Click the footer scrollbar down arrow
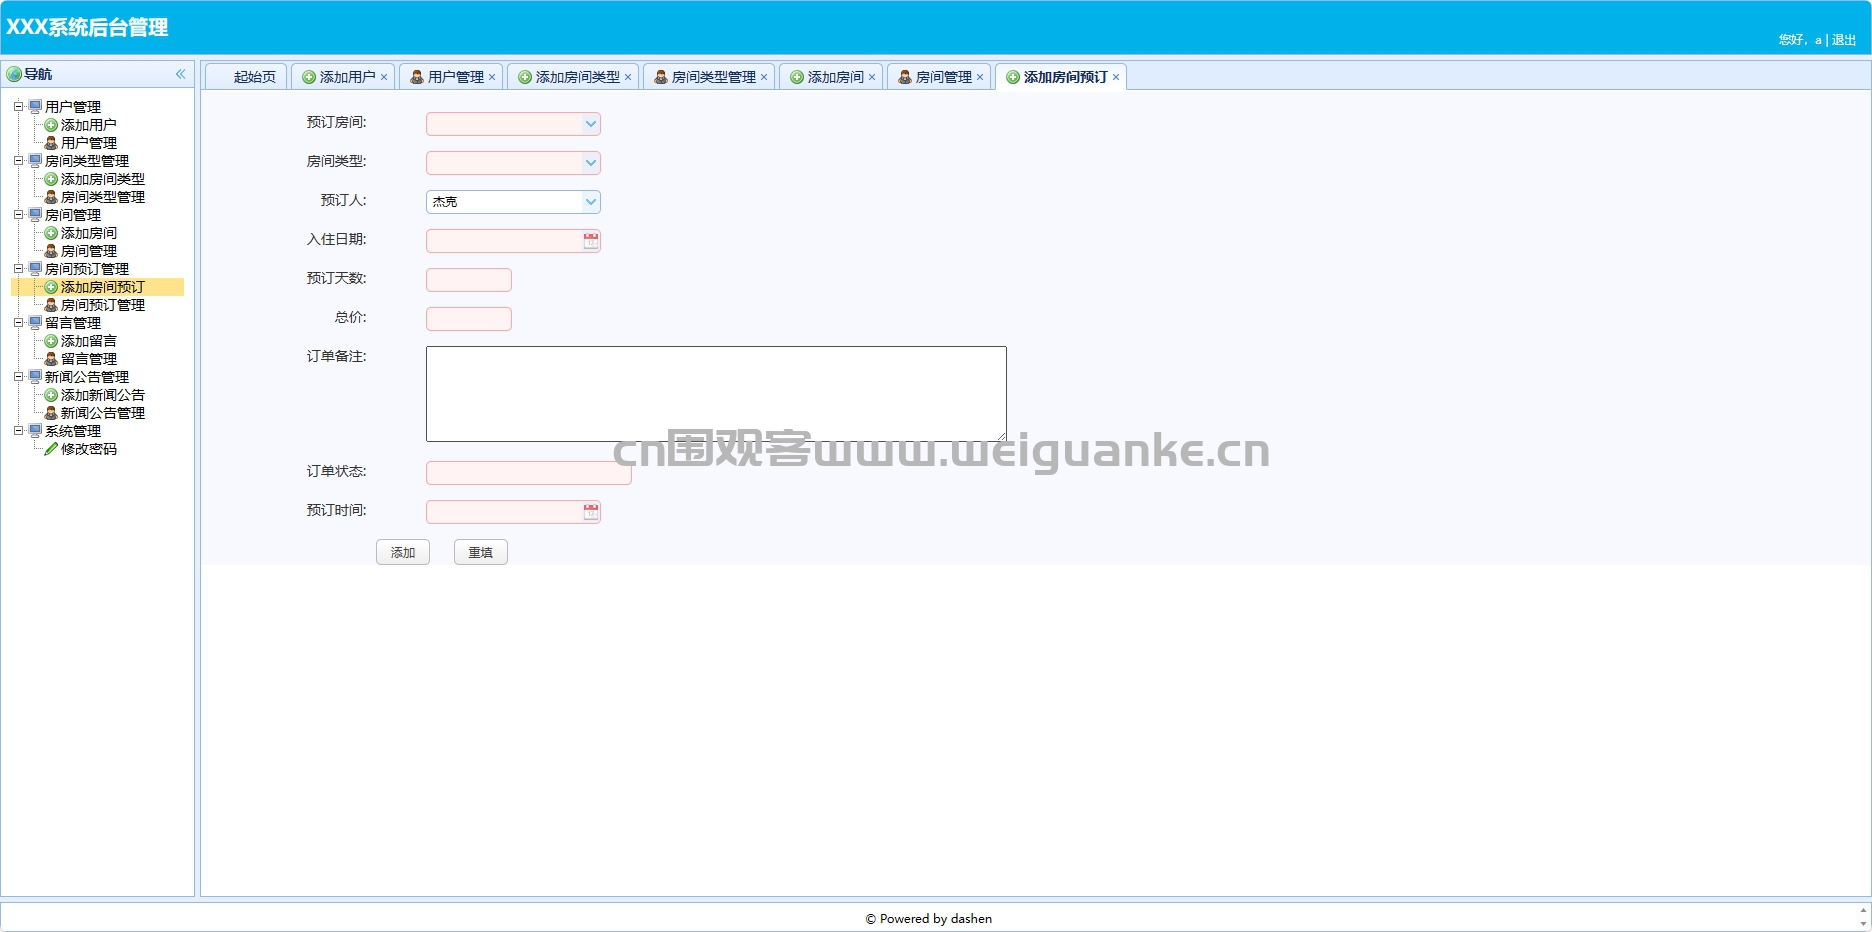 [1863, 924]
